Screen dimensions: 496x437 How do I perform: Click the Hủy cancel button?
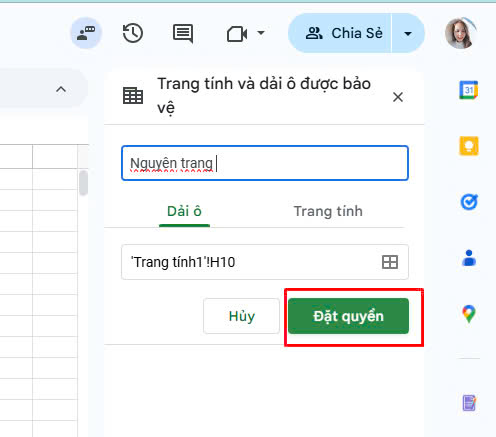coord(241,316)
